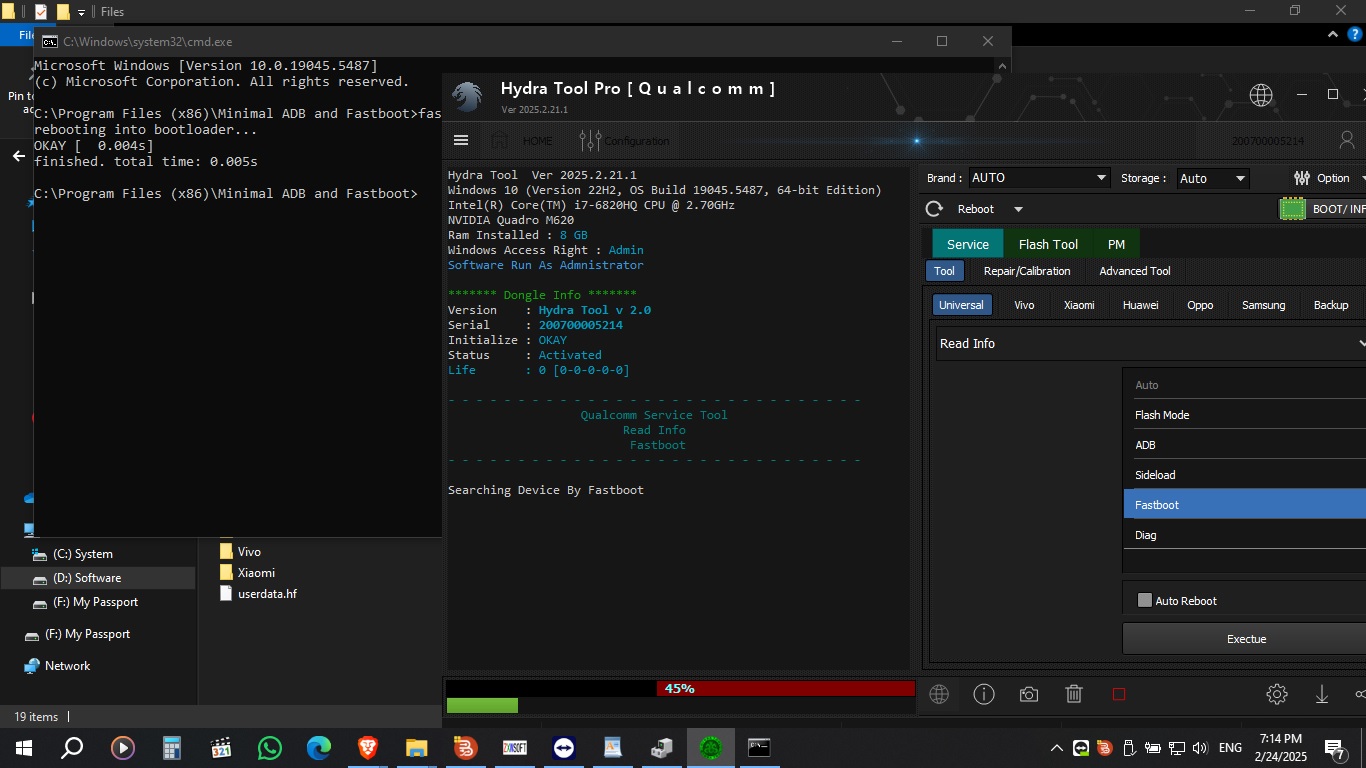Screen dimensions: 1366x768
Task: Click the info icon in bottom toolbar
Action: (984, 694)
